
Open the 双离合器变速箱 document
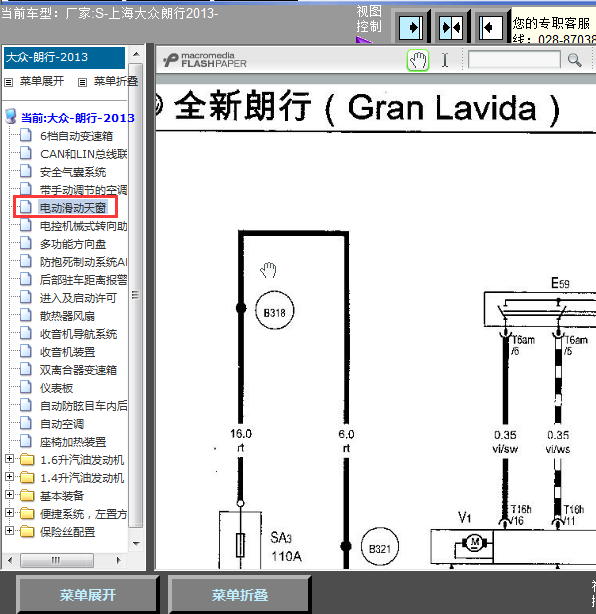[78, 370]
